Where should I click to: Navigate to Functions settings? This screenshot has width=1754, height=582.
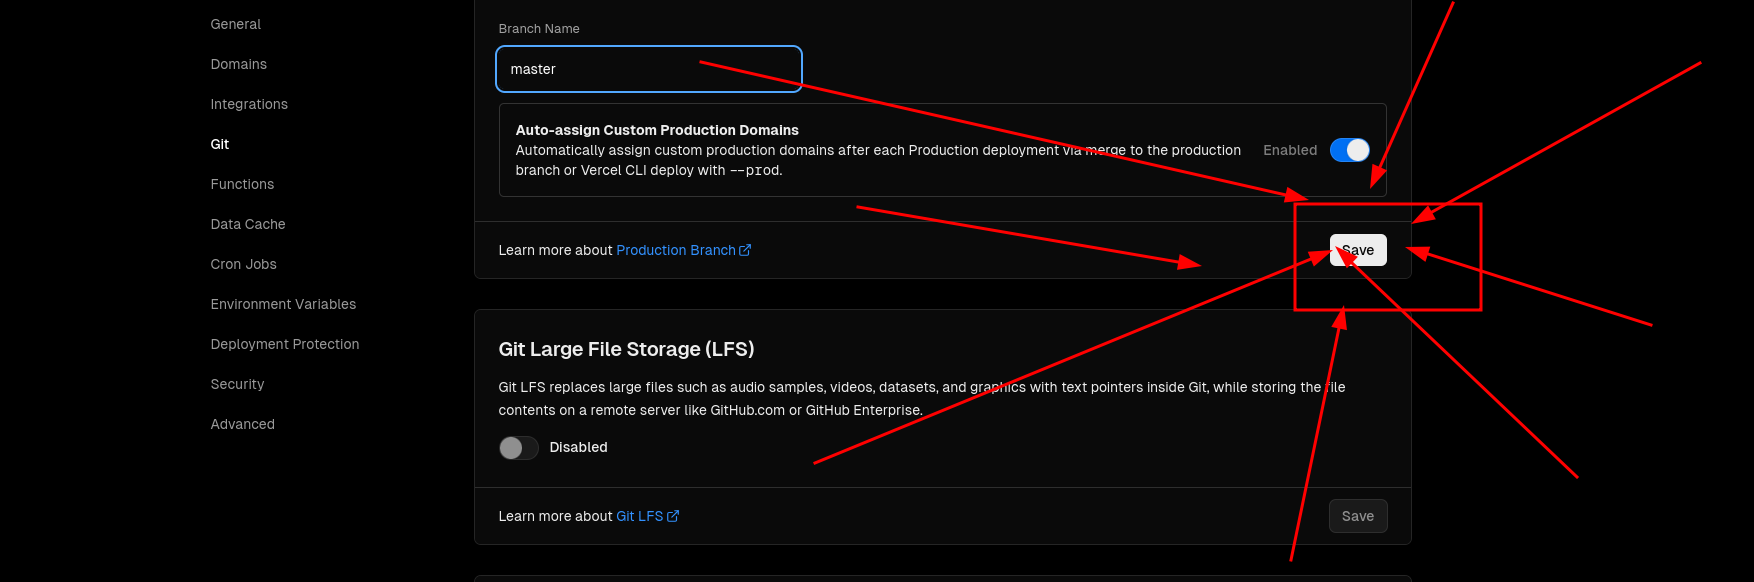pyautogui.click(x=242, y=184)
